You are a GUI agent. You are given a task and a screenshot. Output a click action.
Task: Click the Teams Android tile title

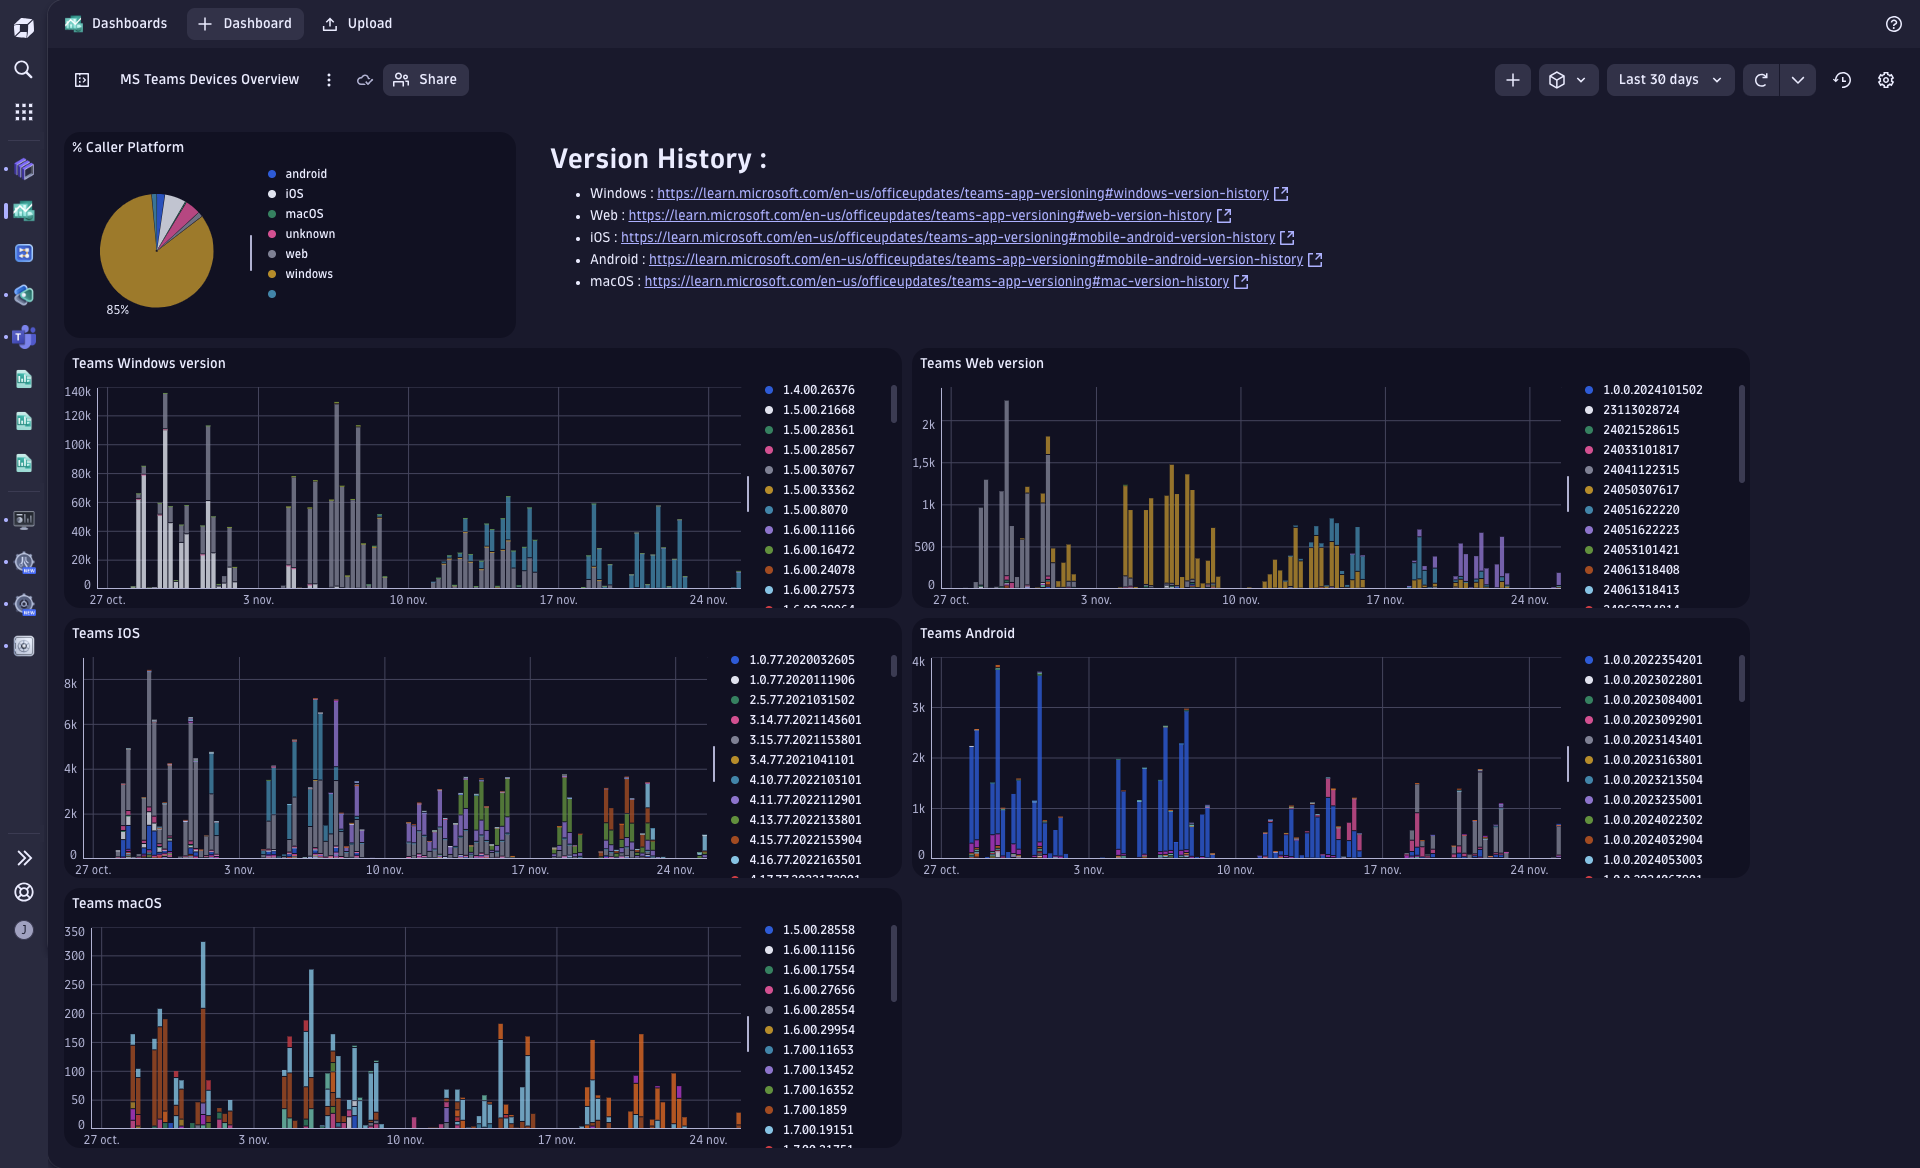[967, 634]
